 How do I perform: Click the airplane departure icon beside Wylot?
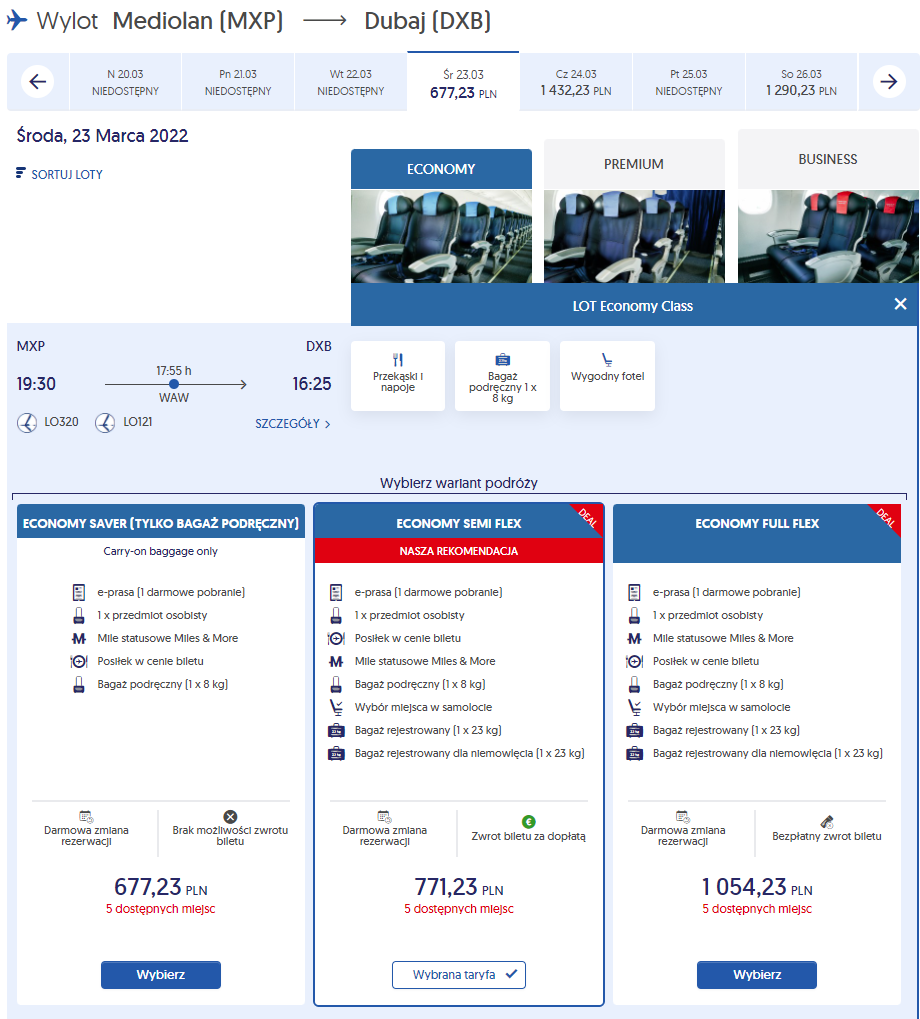[x=17, y=20]
